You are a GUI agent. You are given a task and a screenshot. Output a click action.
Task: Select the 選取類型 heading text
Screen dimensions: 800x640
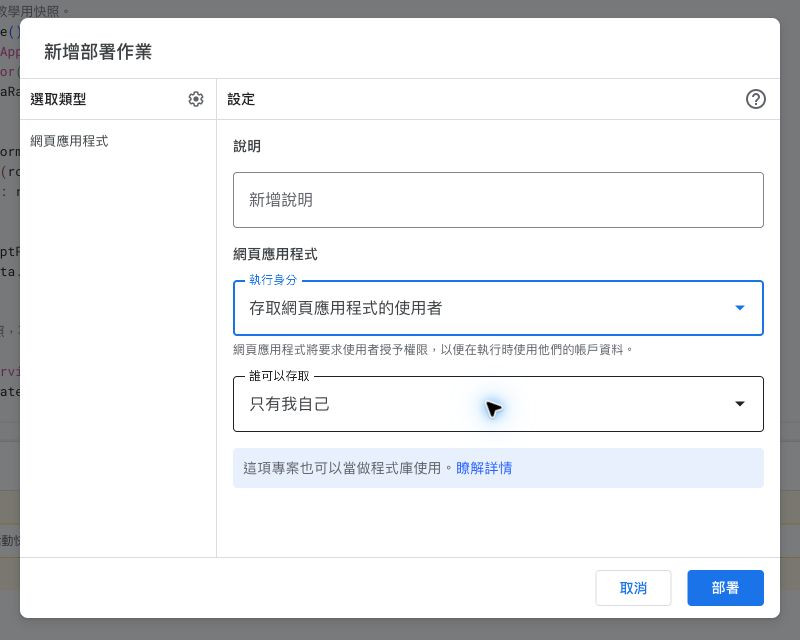point(58,99)
